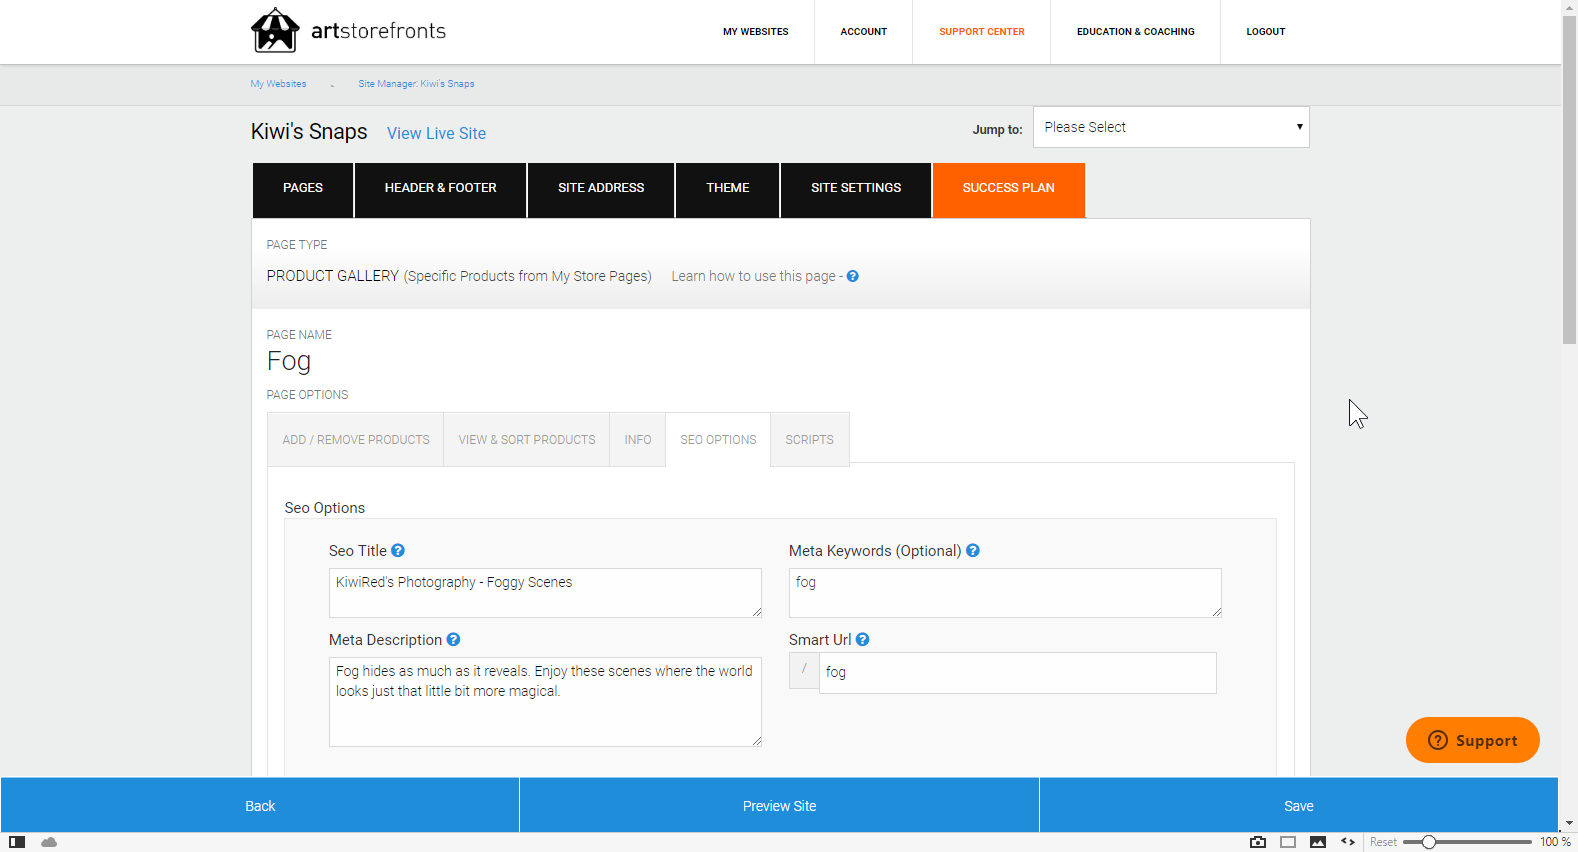This screenshot has width=1578, height=852.
Task: Open the Site Settings menu
Action: (x=856, y=188)
